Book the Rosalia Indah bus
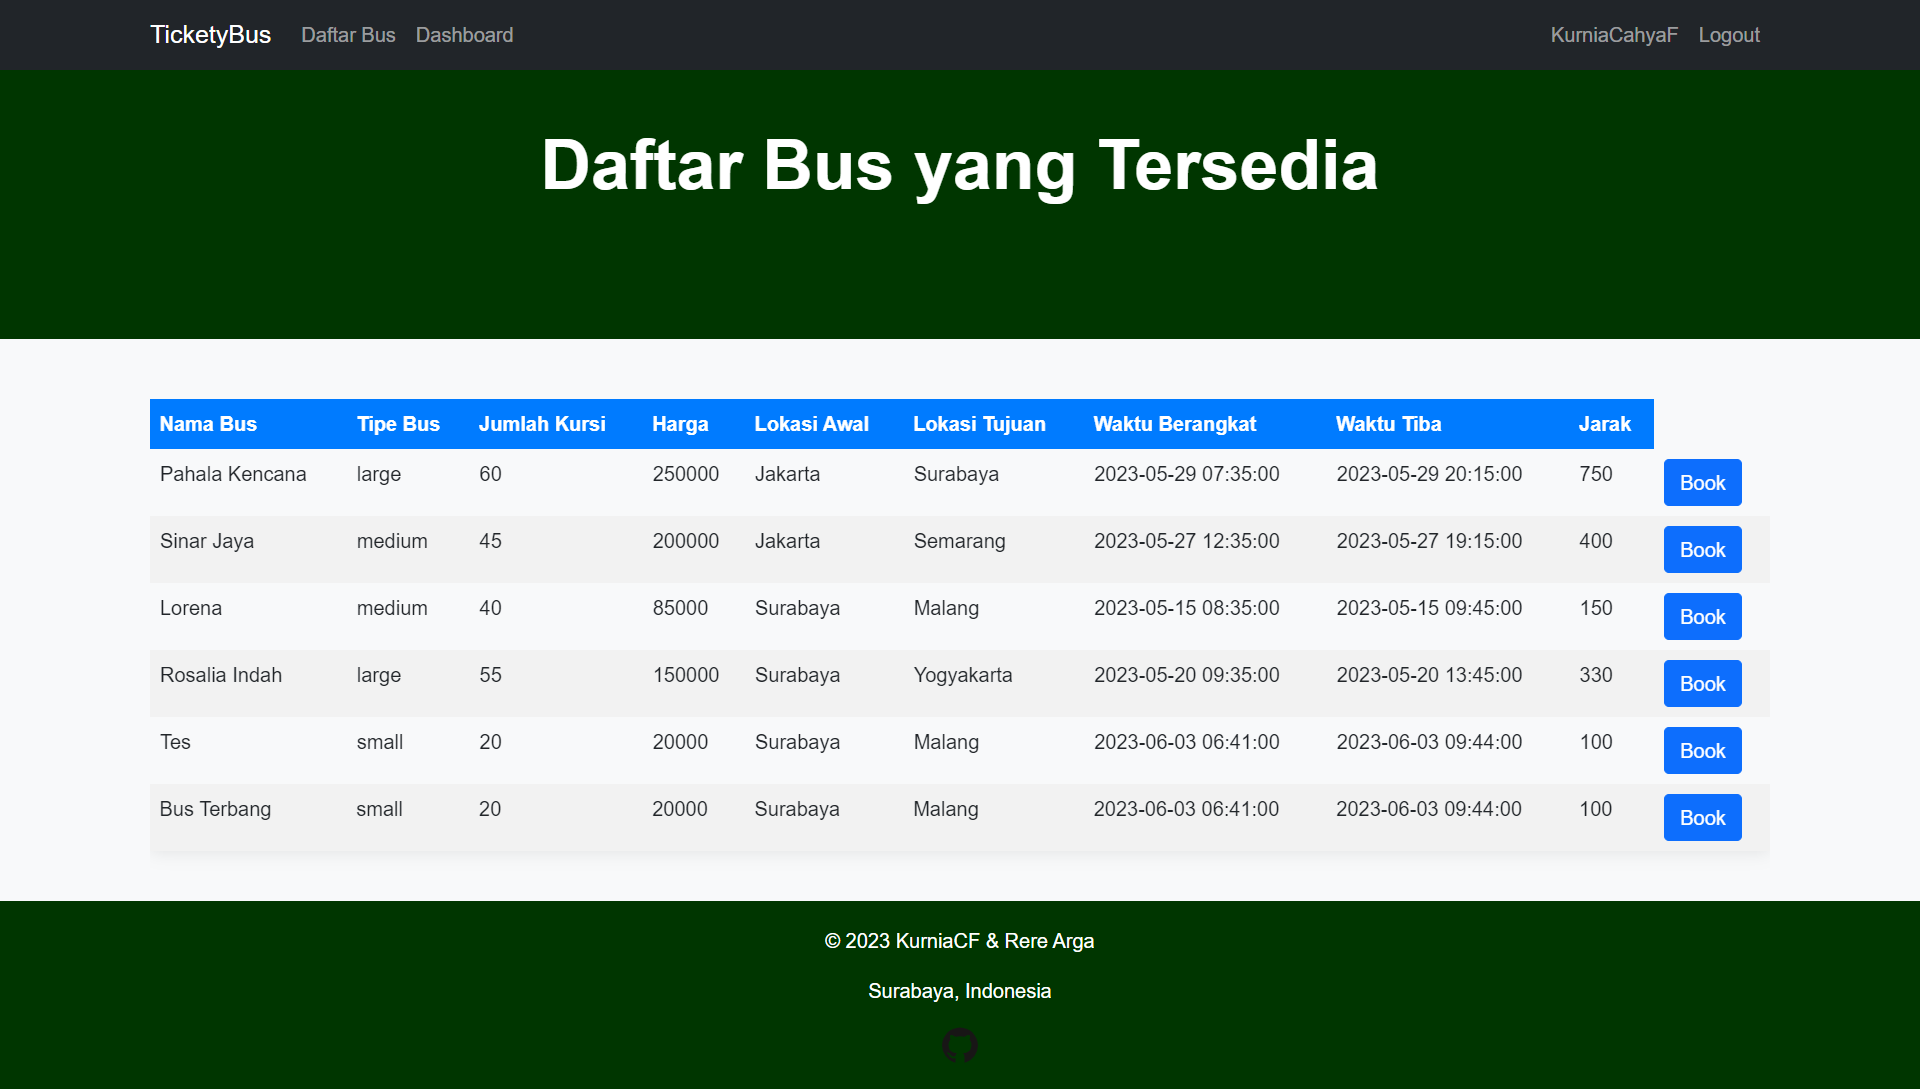 click(1702, 684)
